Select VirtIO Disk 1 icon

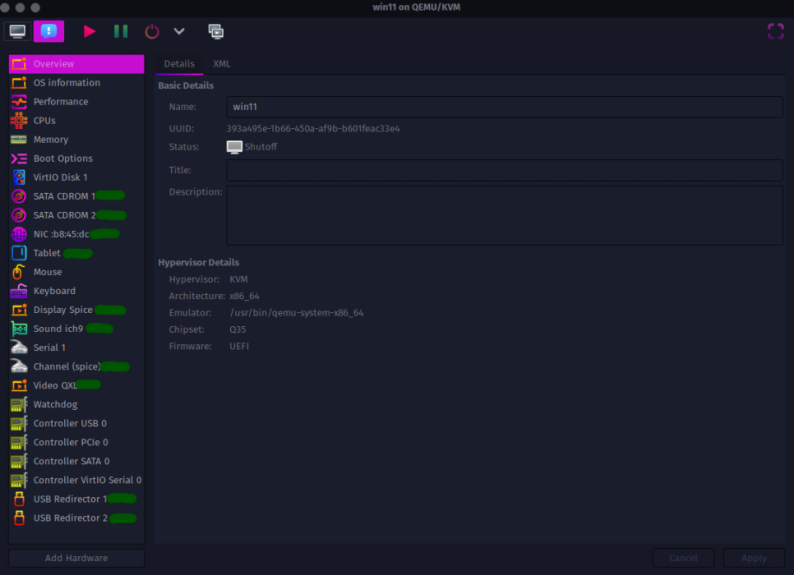click(x=19, y=177)
